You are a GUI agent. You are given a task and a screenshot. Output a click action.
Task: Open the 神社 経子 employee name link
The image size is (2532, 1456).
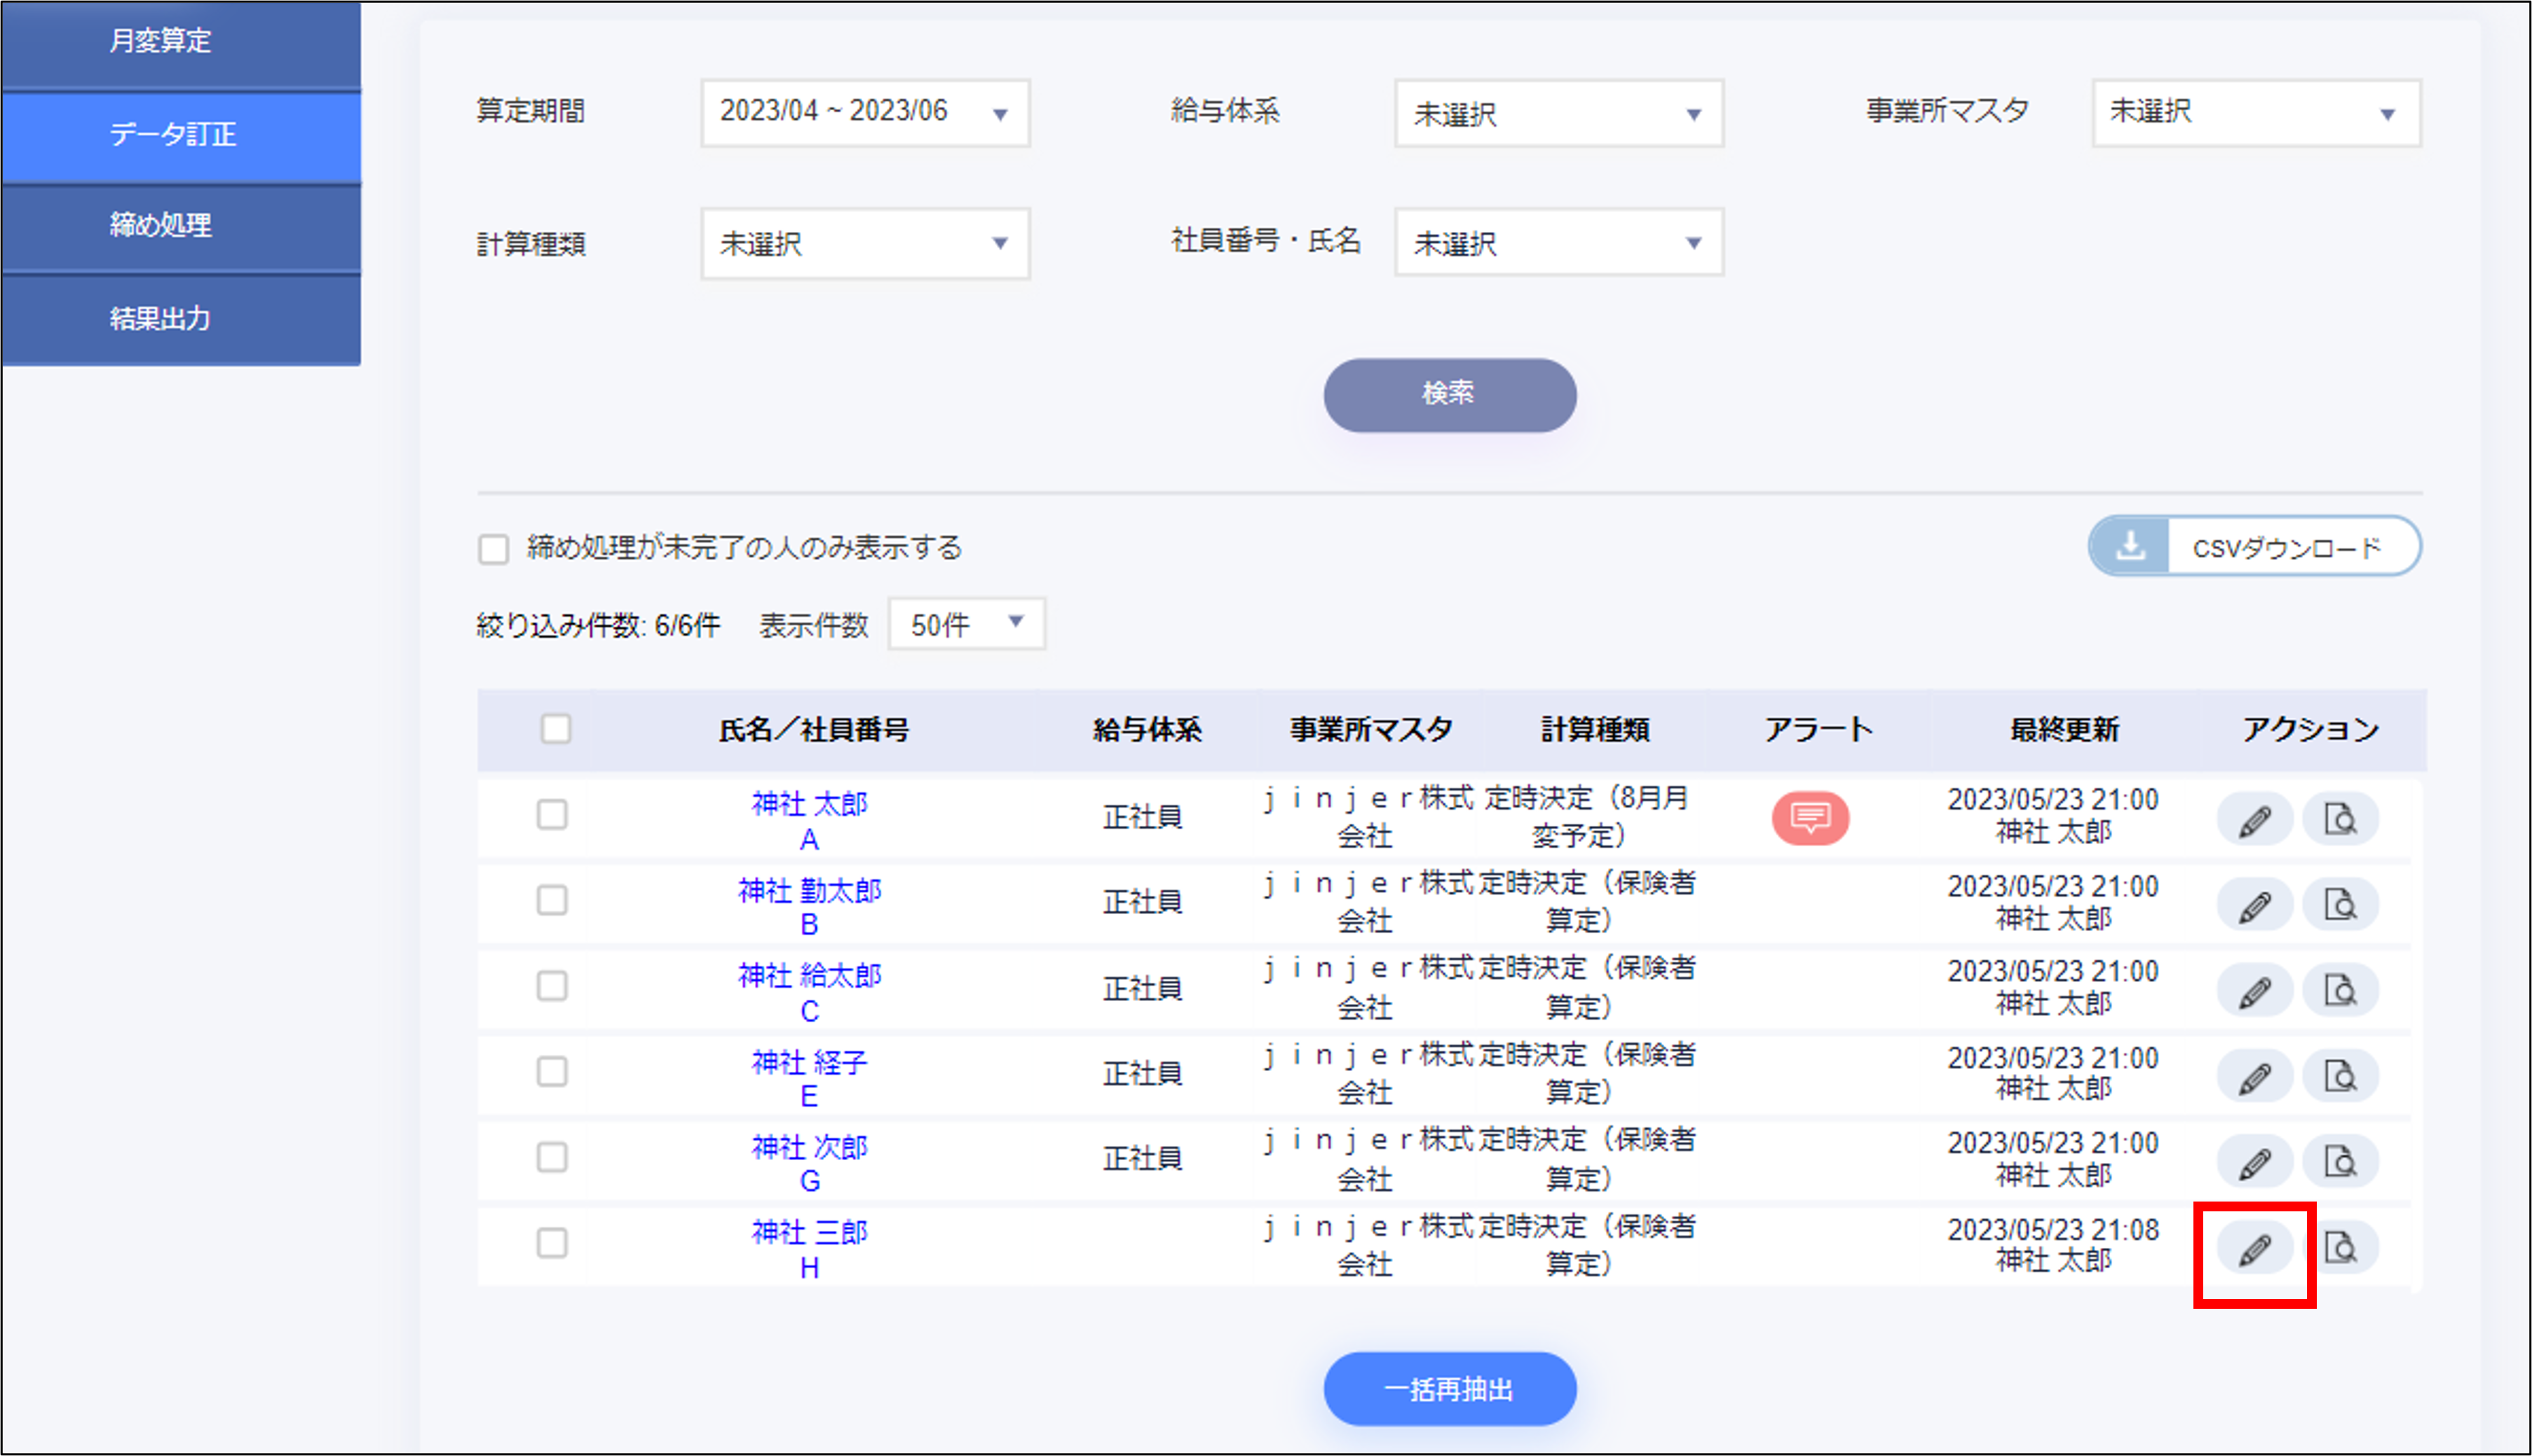point(809,1061)
